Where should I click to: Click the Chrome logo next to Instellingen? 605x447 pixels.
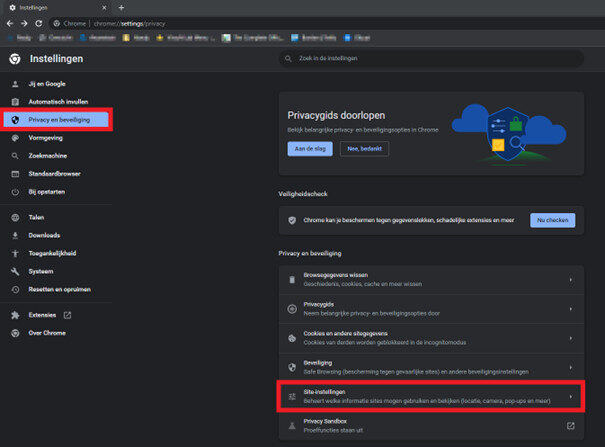[15, 59]
